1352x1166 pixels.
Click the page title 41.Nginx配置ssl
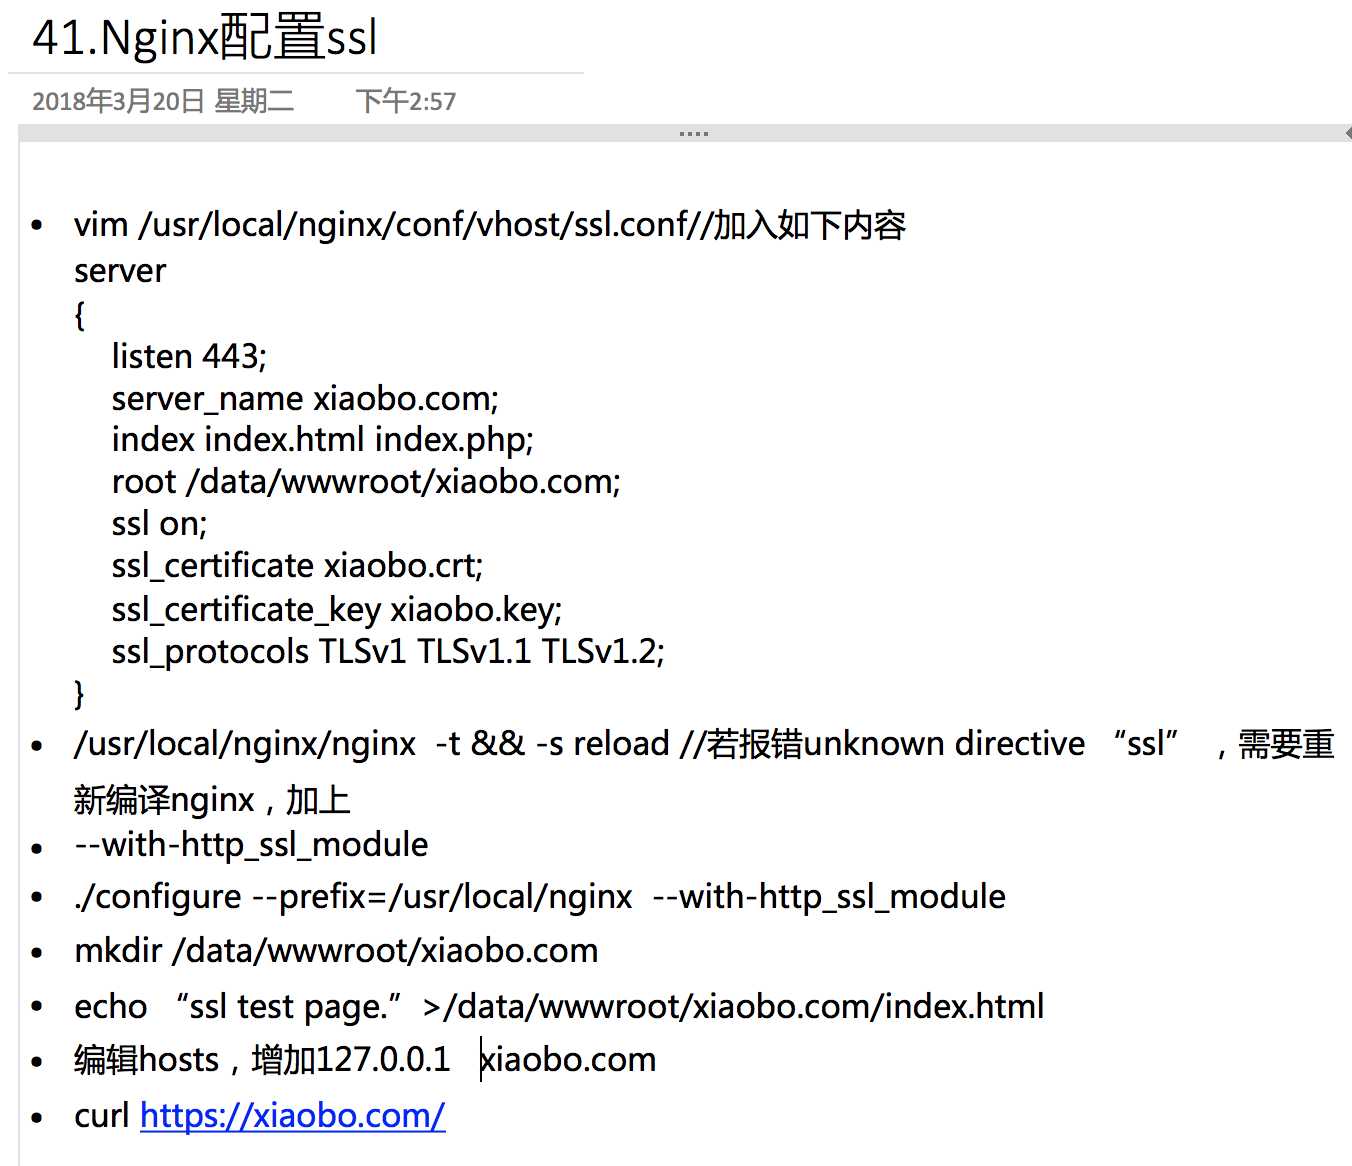(205, 38)
